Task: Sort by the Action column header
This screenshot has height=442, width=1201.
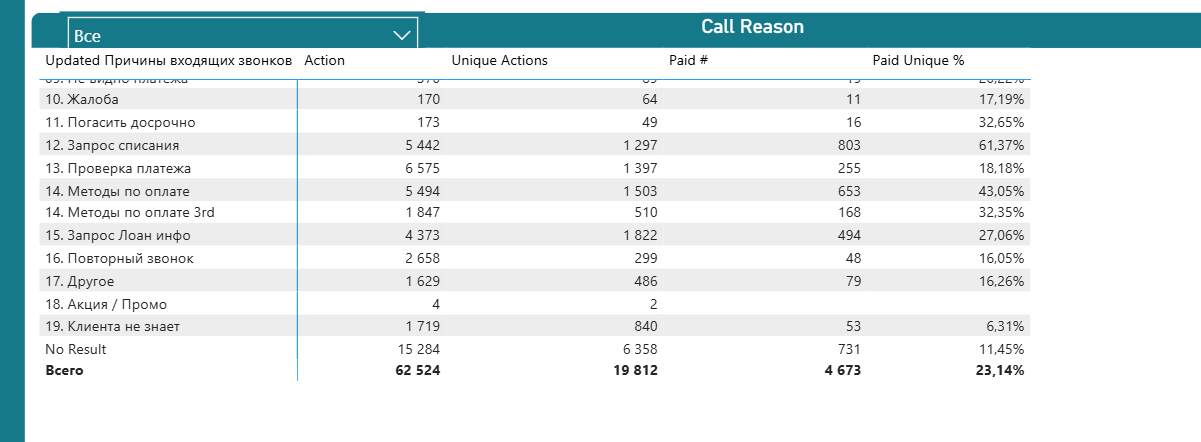Action: click(x=324, y=61)
